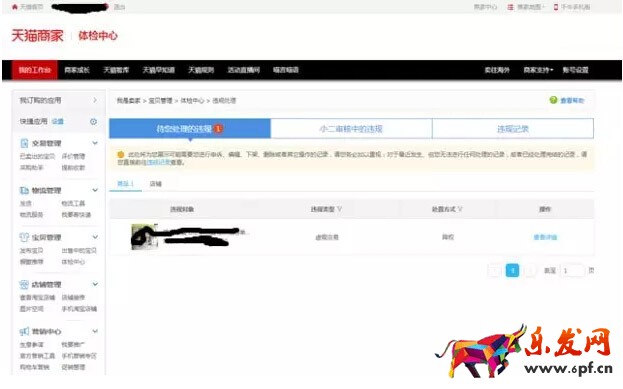The height and width of the screenshot is (389, 623).
Task: Open 手机淘宝店铺 in the sidebar
Action: click(79, 308)
